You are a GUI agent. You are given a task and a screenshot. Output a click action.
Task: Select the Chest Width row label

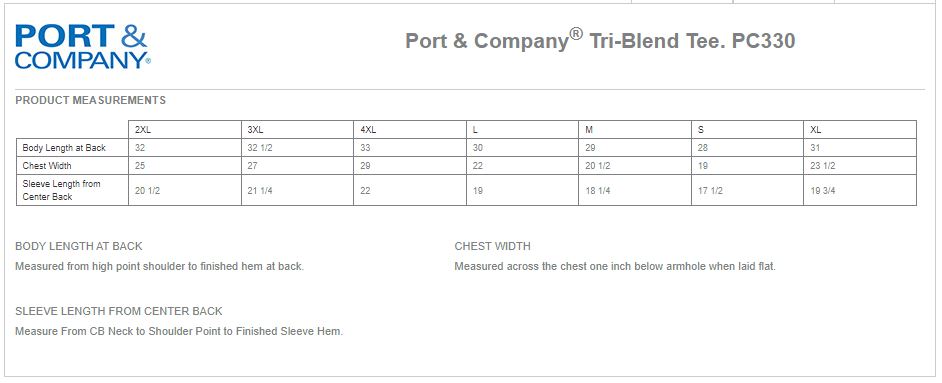[x=47, y=166]
